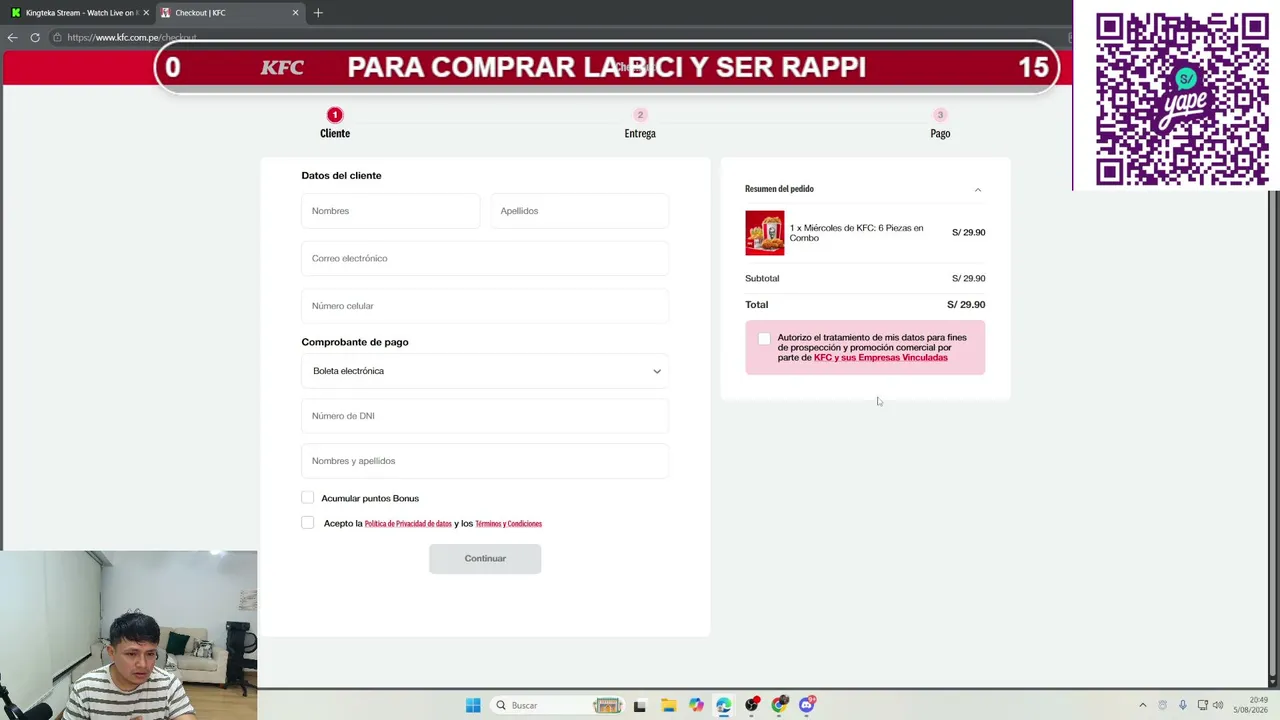This screenshot has width=1280, height=720.
Task: Open the clock and date panel
Action: pos(1252,705)
